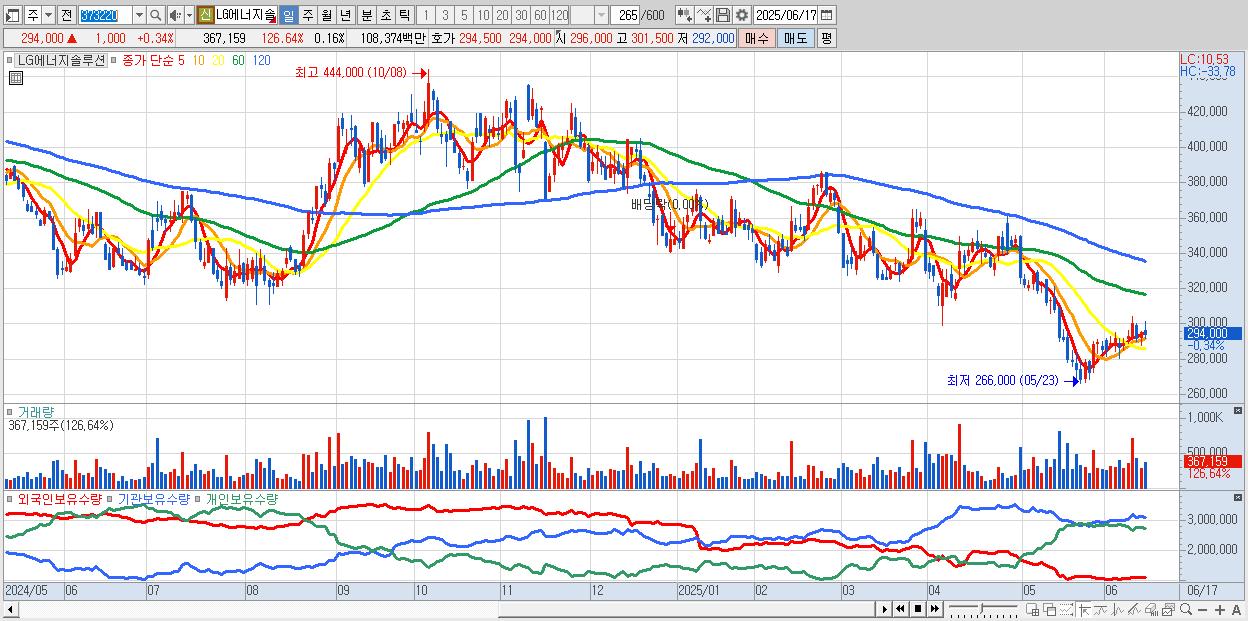Choose interval 20 button

tap(502, 15)
